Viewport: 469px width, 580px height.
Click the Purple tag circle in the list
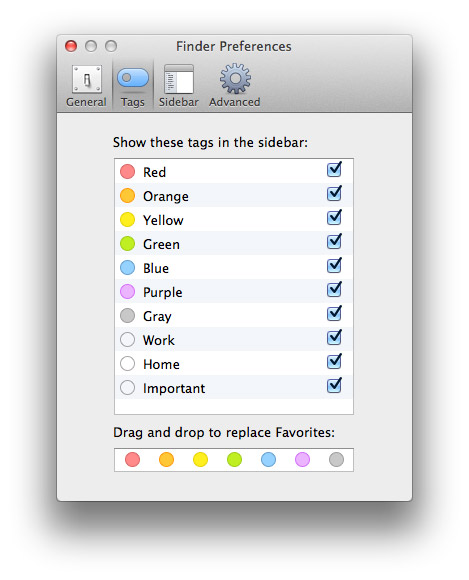(x=128, y=292)
